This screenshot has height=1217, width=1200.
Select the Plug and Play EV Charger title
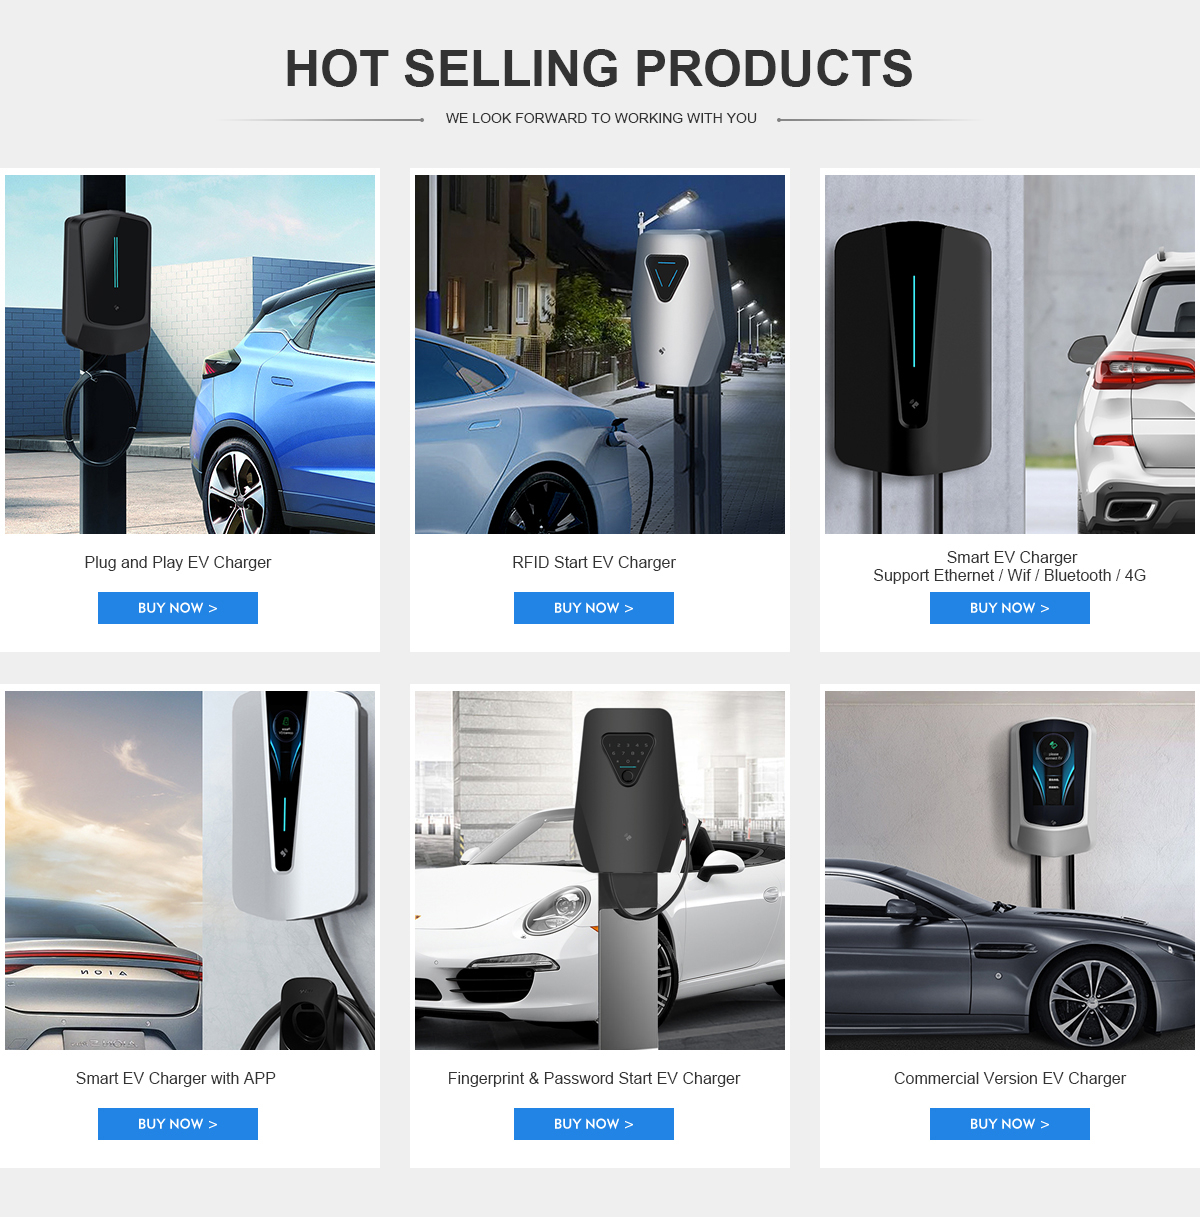[178, 563]
